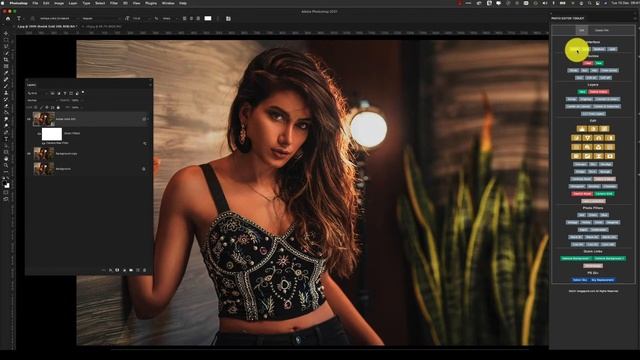The height and width of the screenshot is (360, 640).
Task: Select the Rectangle shape tool
Action: [x=6, y=152]
